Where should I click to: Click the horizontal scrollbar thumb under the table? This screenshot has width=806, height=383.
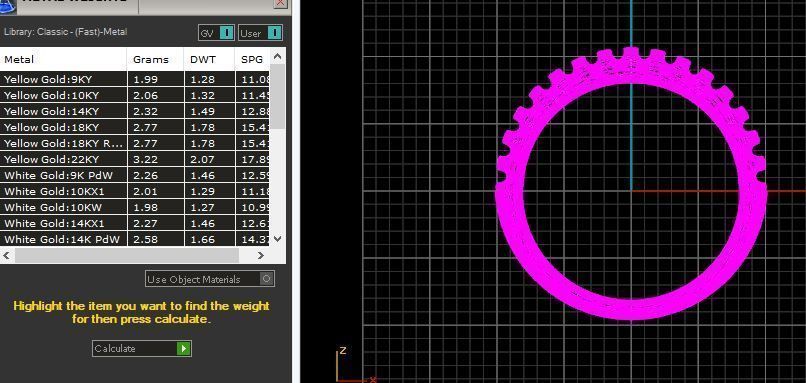[x=127, y=256]
